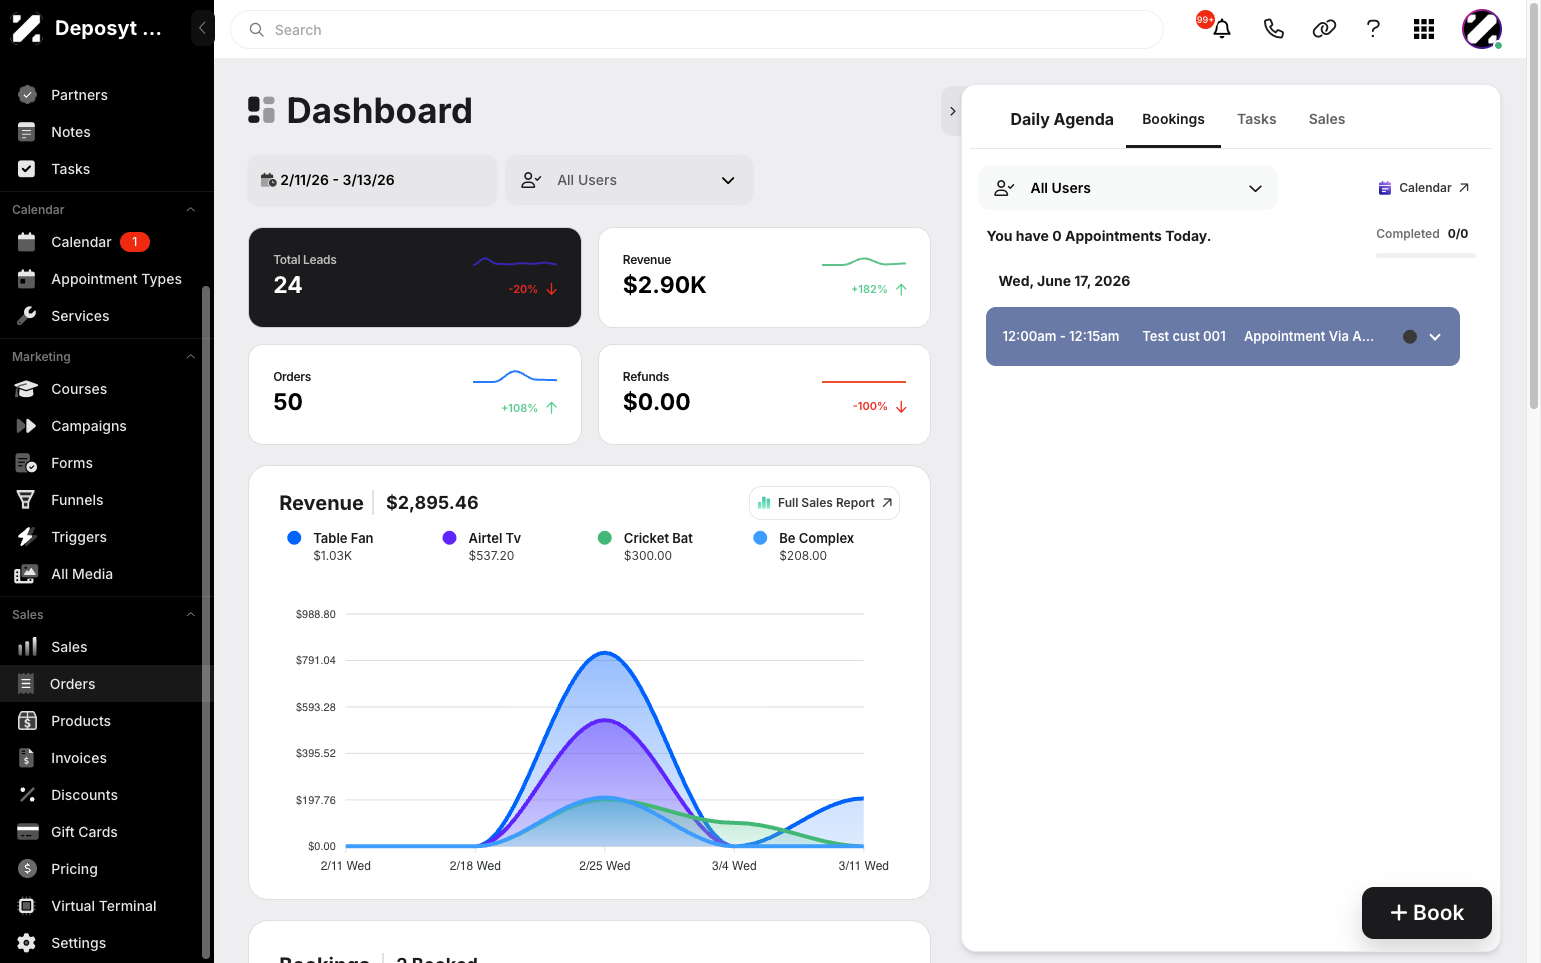
Task: Toggle the appointment status dot
Action: click(1410, 337)
